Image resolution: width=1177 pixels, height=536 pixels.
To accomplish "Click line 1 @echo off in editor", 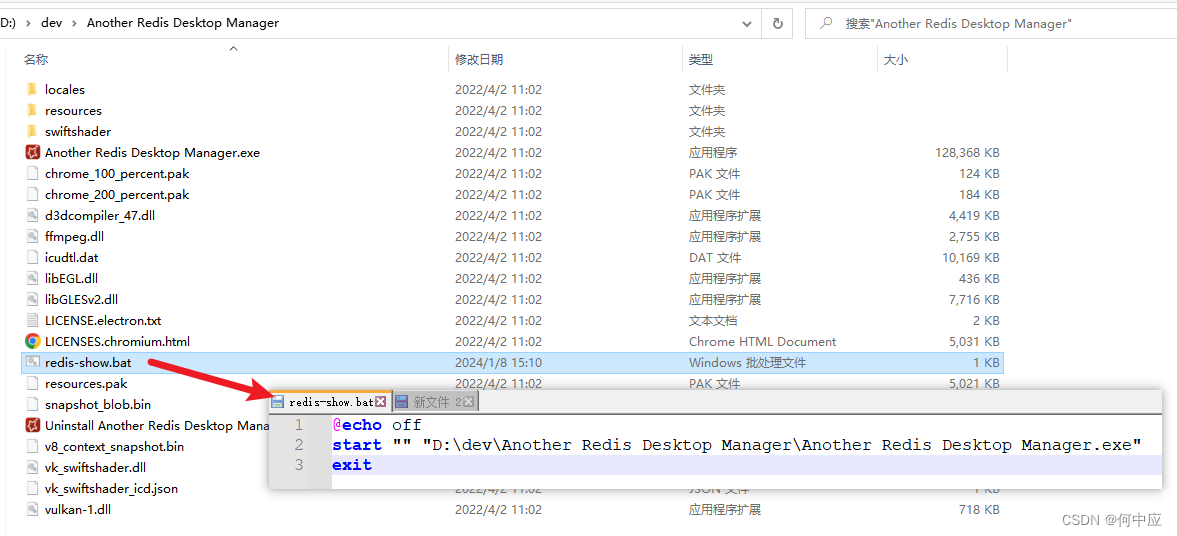I will point(377,426).
